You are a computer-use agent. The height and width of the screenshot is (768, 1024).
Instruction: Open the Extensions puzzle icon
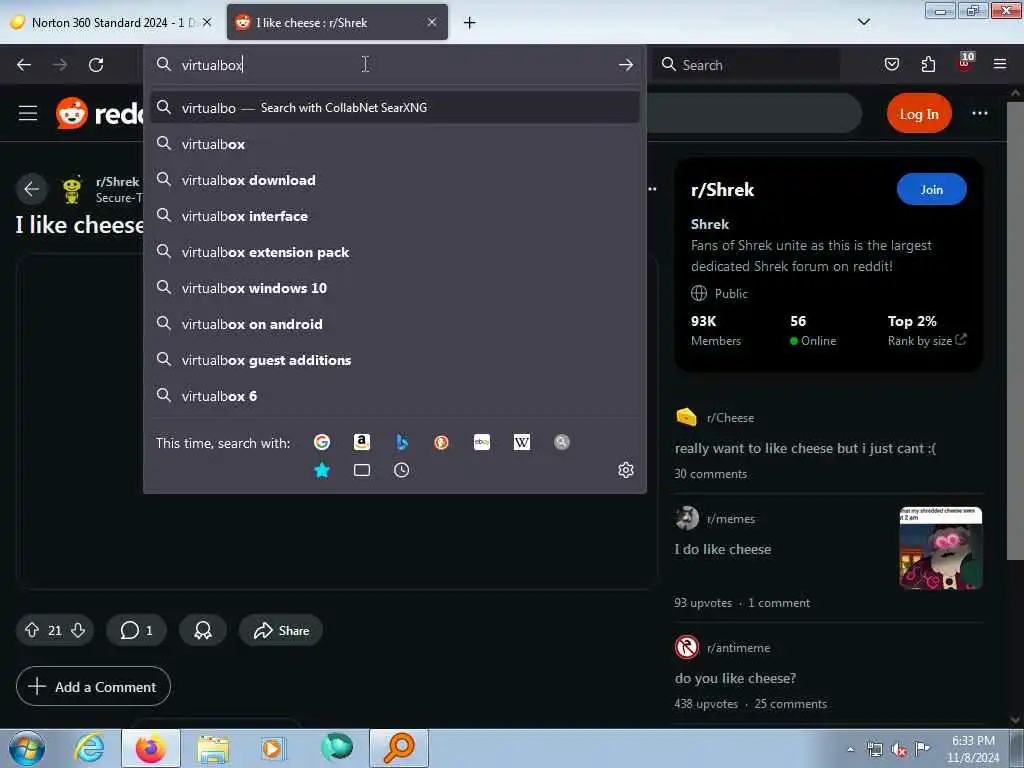(x=928, y=64)
